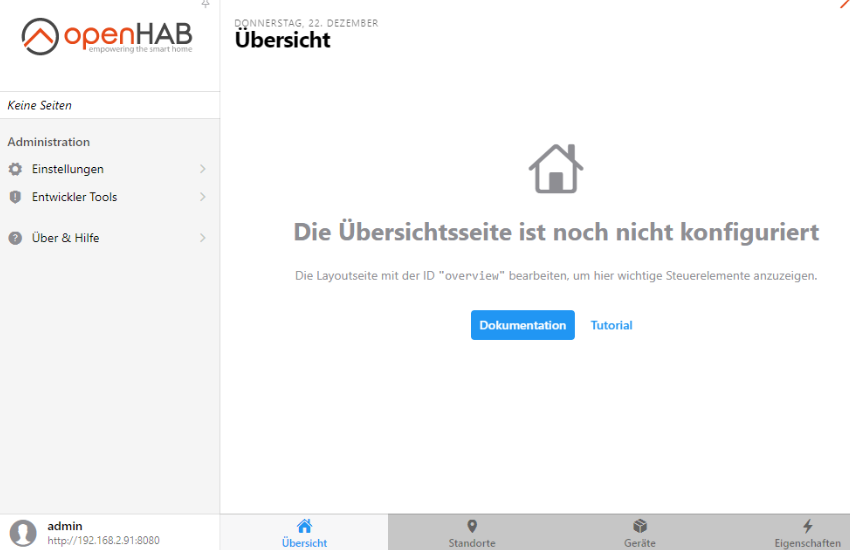Click the heading about Übersichtsseite not configured
Image resolution: width=850 pixels, height=550 pixels.
(x=556, y=232)
